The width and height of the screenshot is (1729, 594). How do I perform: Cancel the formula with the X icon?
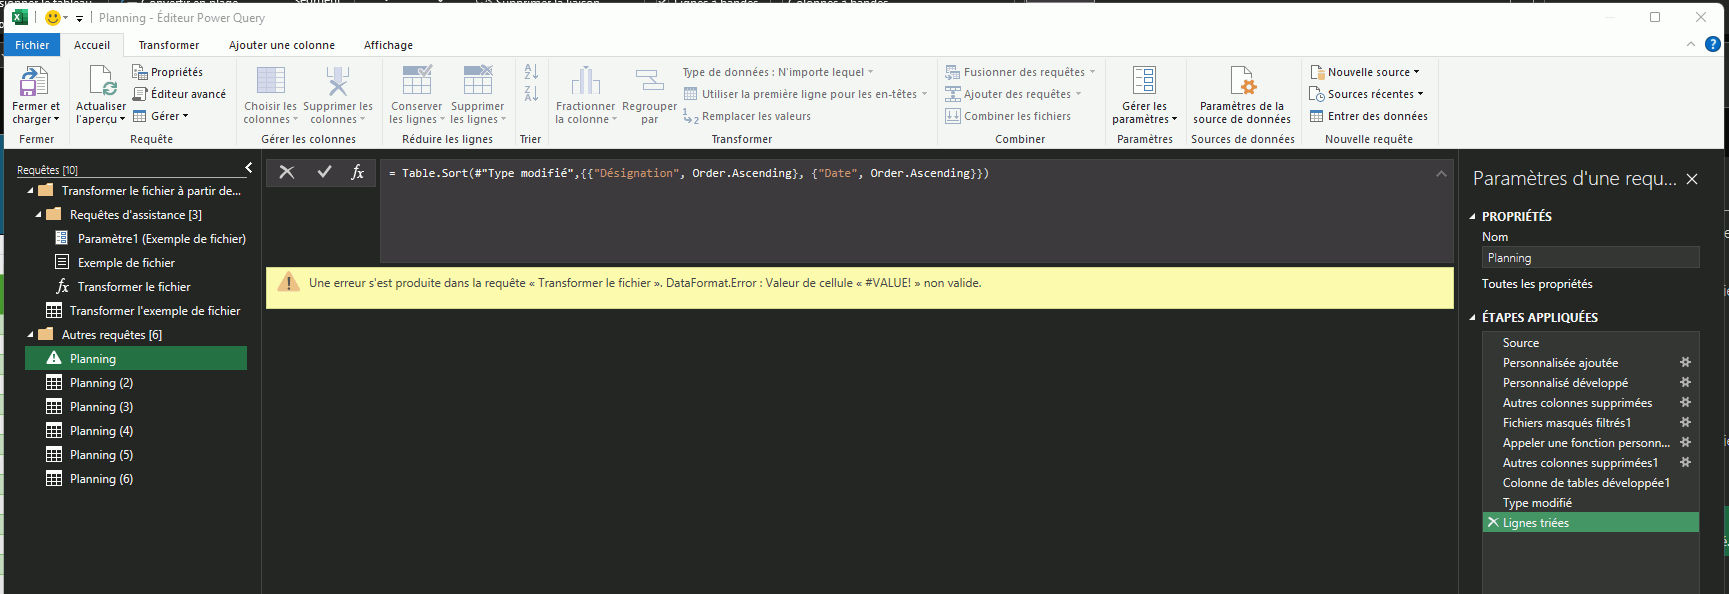pyautogui.click(x=287, y=172)
